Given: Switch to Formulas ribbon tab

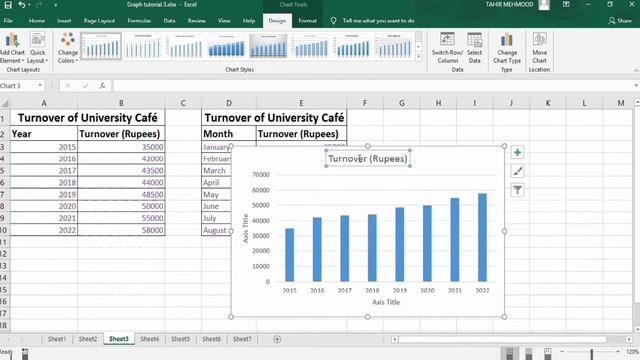Looking at the screenshot, I should click(139, 20).
